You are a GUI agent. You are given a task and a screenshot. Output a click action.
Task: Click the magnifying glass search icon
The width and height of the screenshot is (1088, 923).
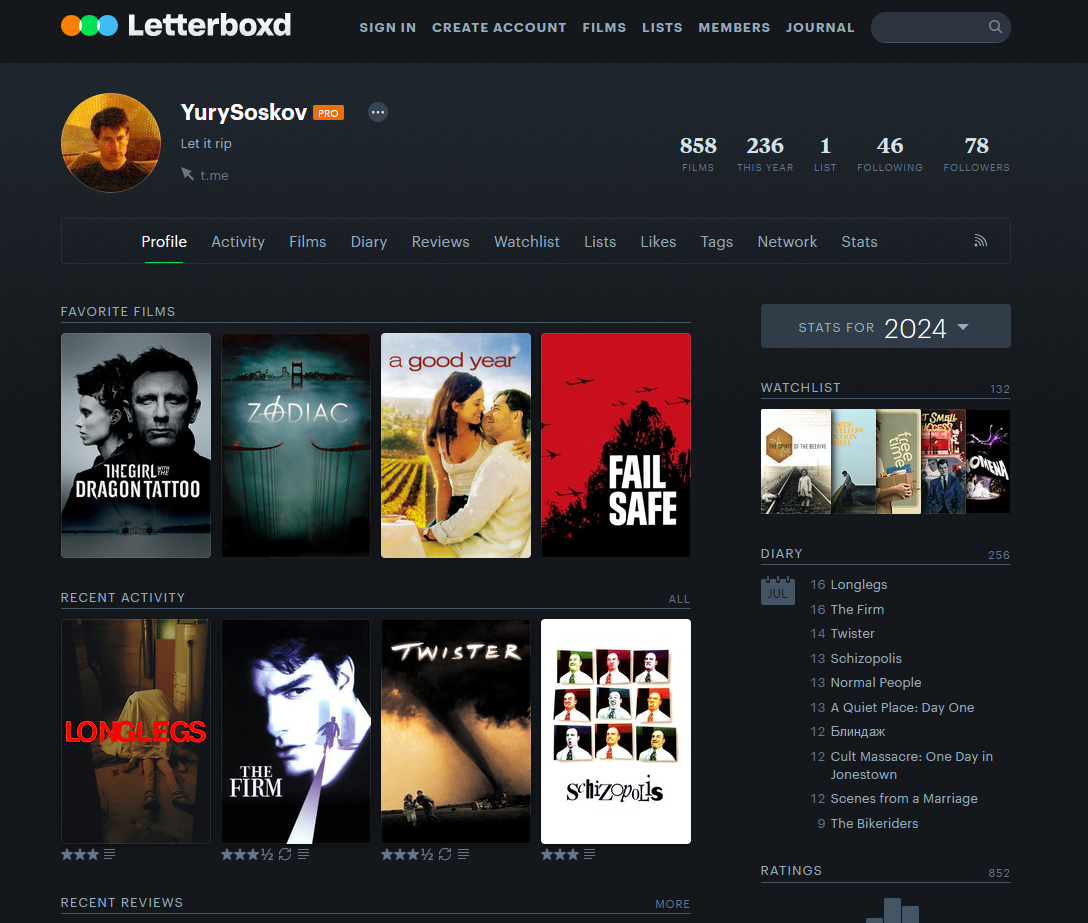995,27
